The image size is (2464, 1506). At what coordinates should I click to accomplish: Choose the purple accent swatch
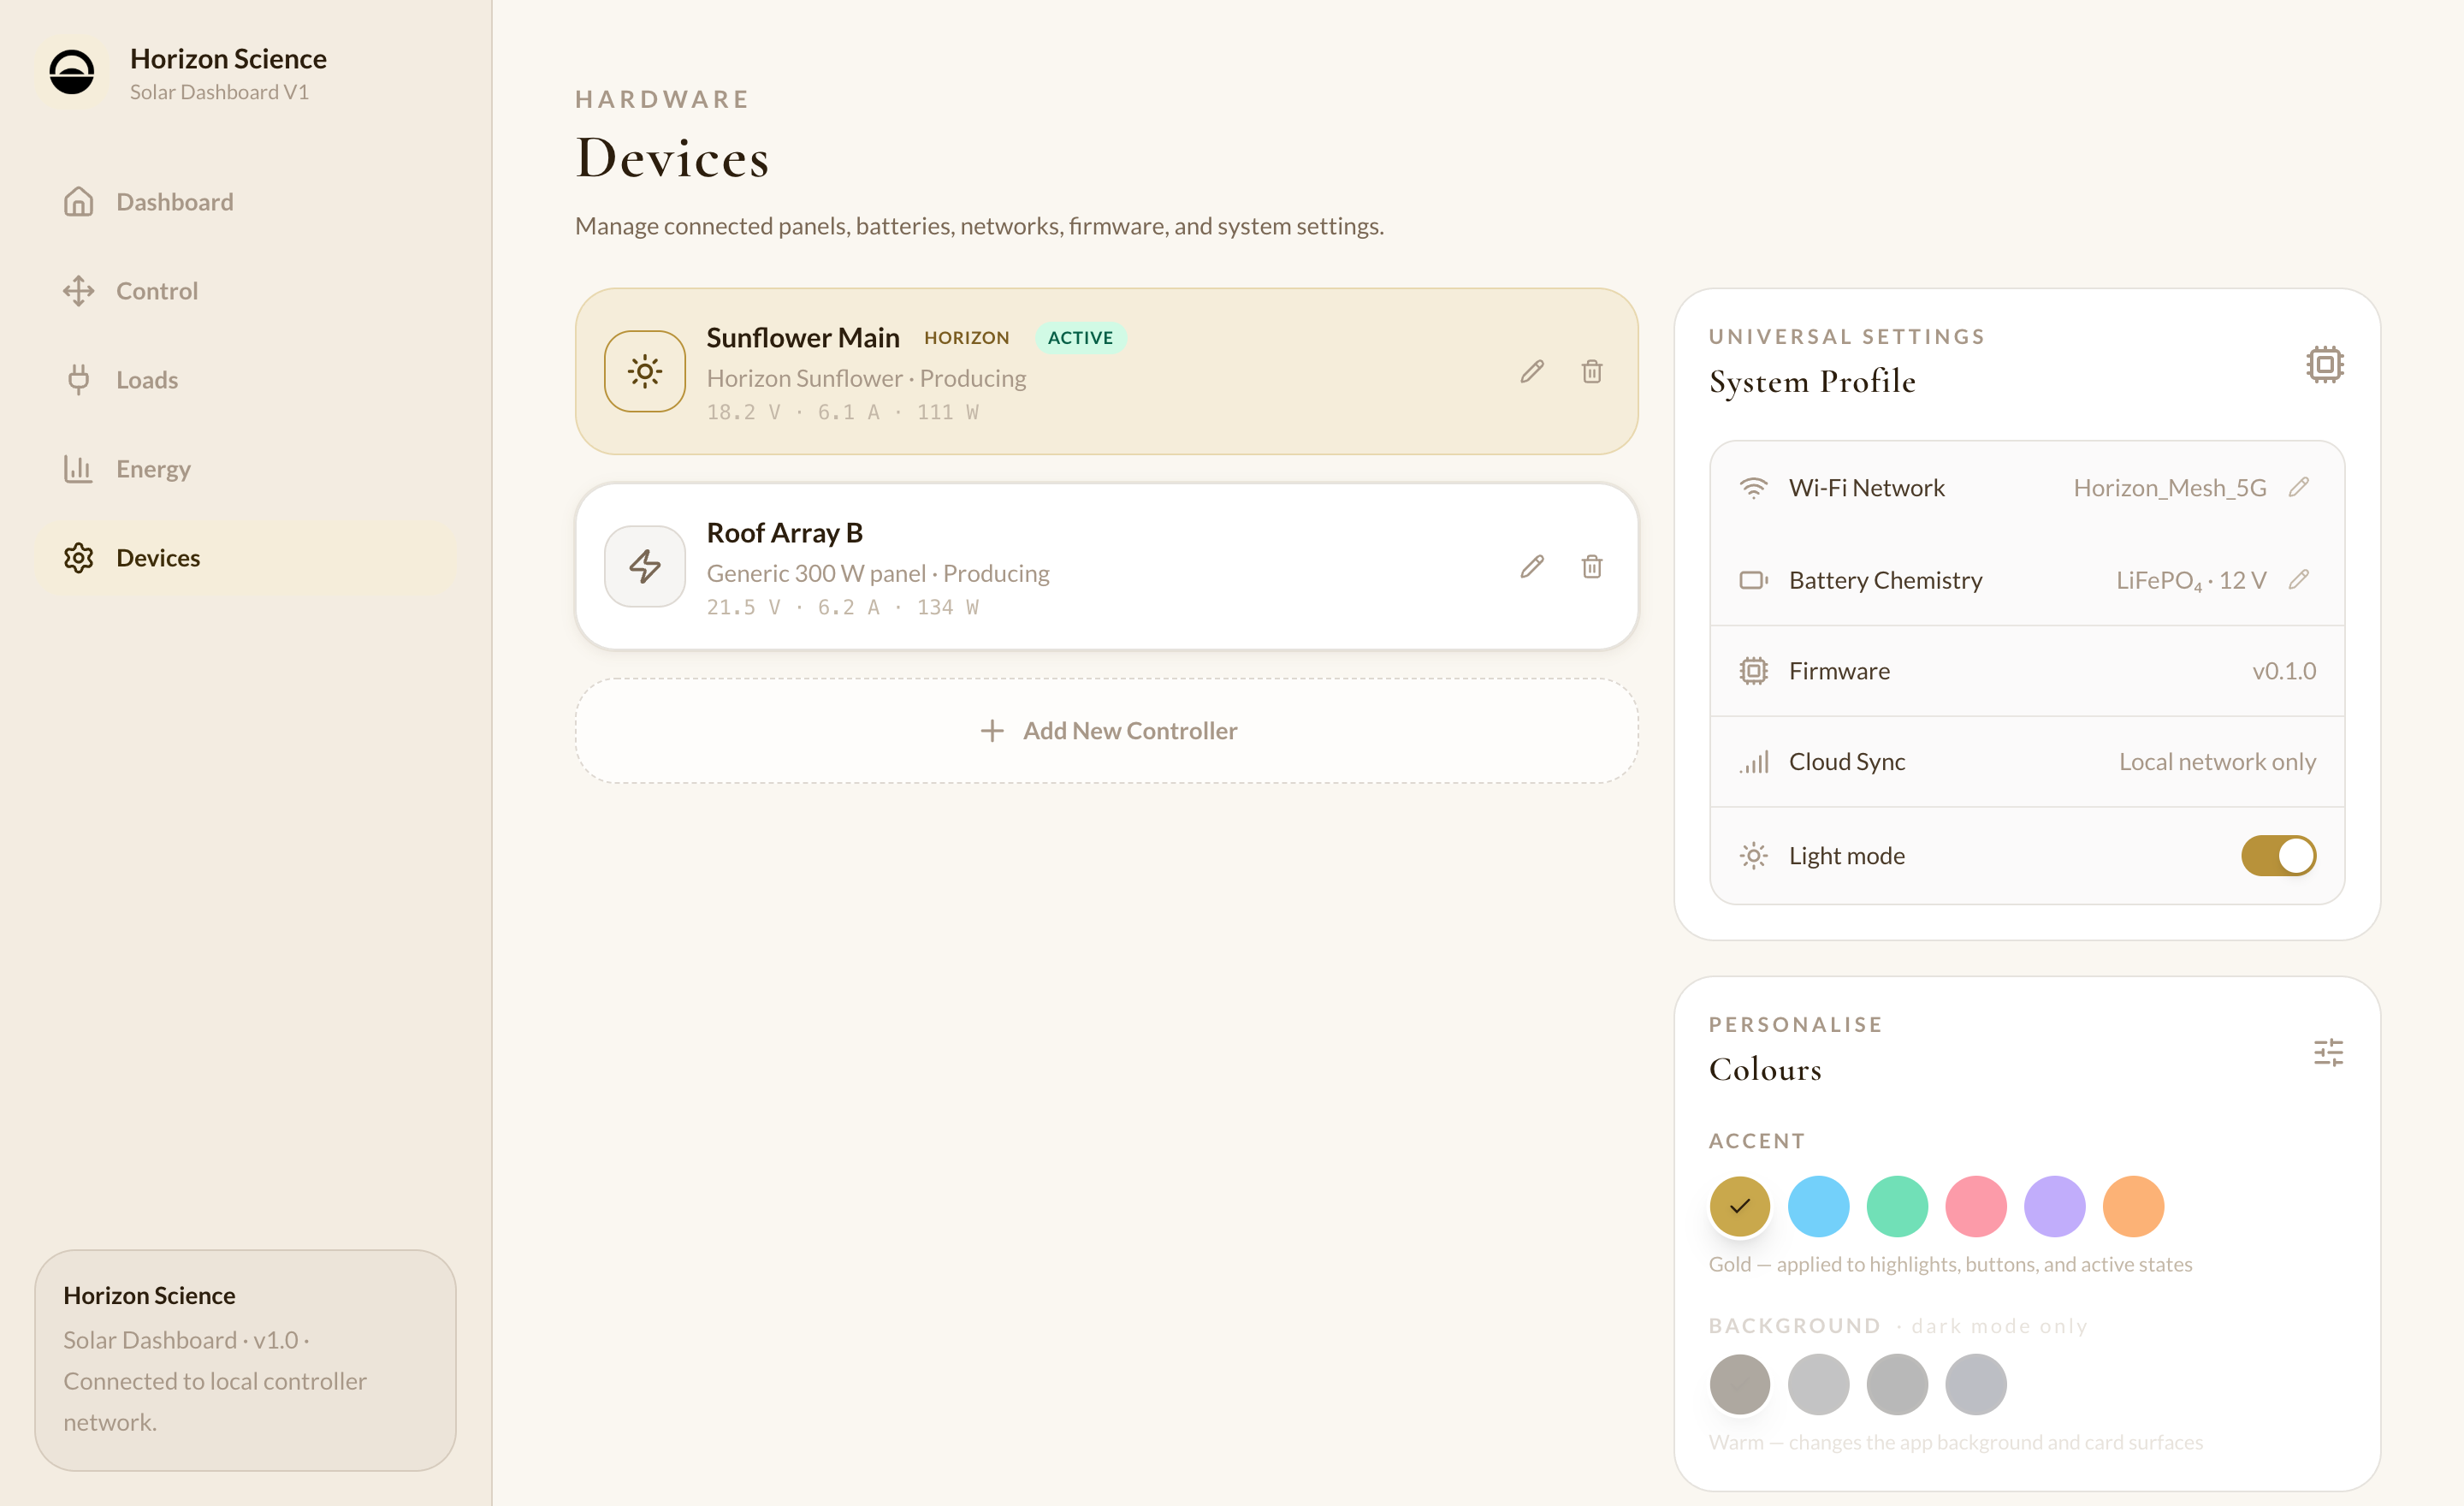(2055, 1206)
